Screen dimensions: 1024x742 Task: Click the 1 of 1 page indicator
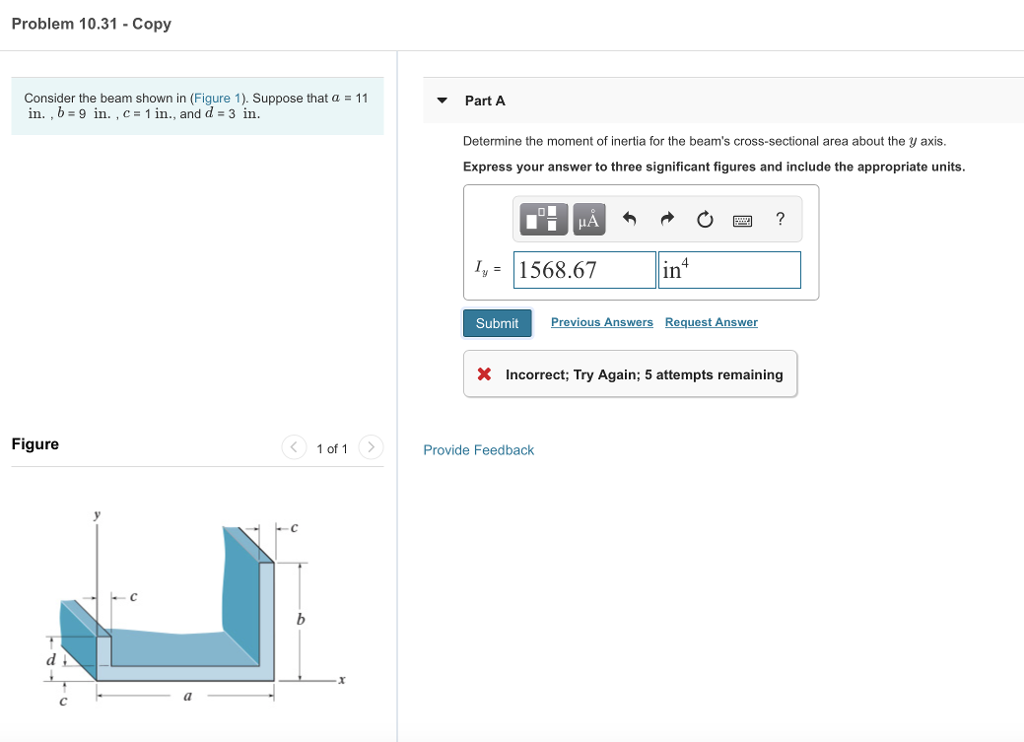332,448
